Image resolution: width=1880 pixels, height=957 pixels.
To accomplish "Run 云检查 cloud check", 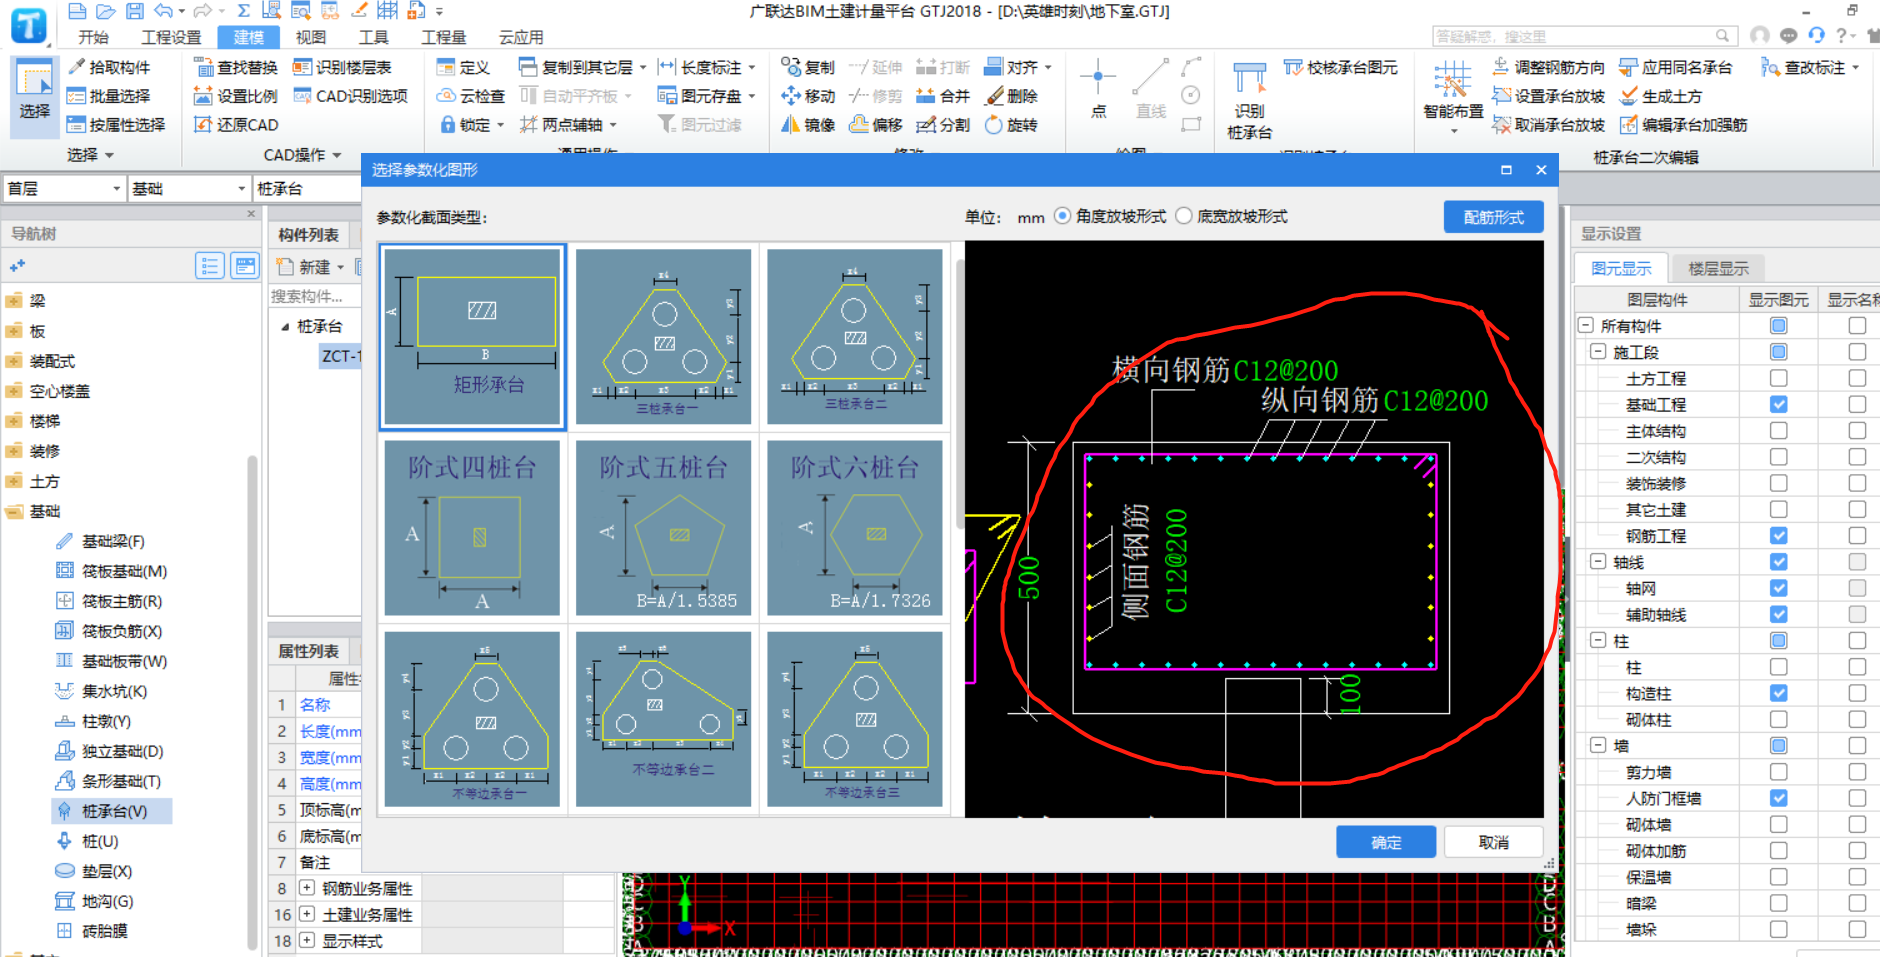I will click(471, 96).
